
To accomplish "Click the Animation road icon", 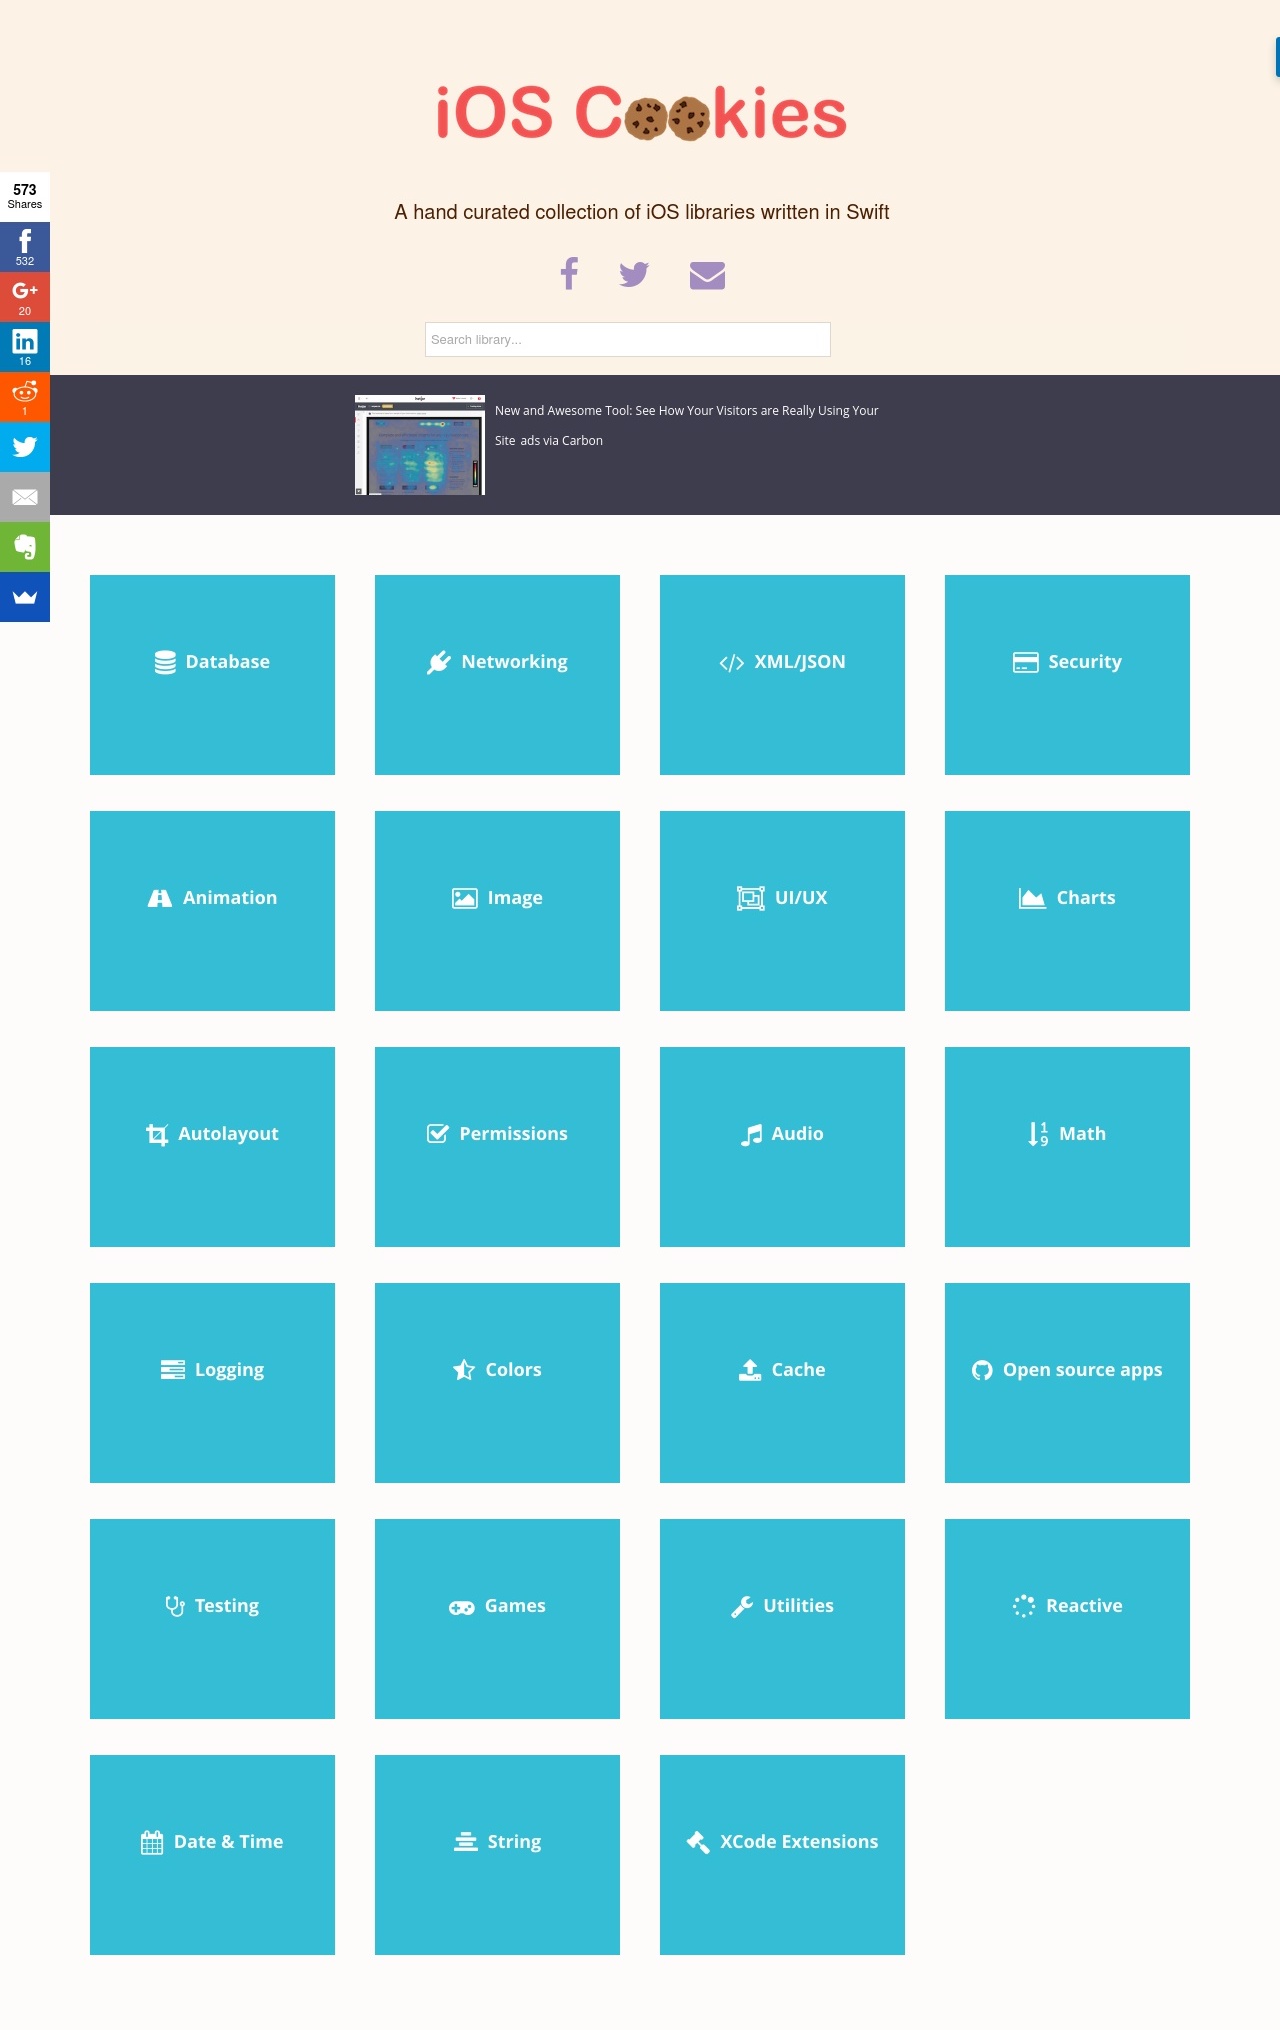I will point(160,898).
